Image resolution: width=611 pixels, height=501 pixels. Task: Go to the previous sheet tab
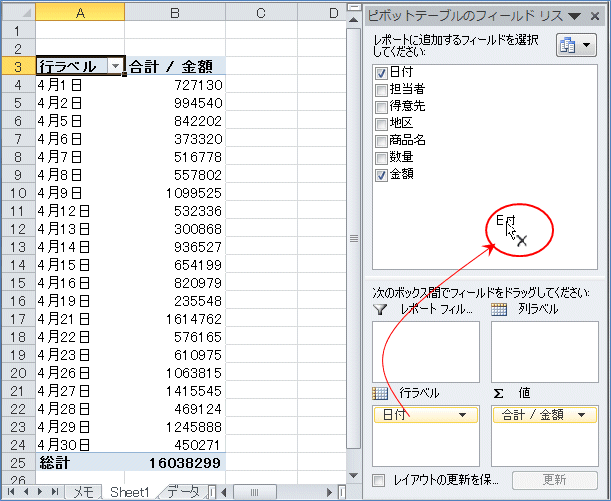(26, 492)
